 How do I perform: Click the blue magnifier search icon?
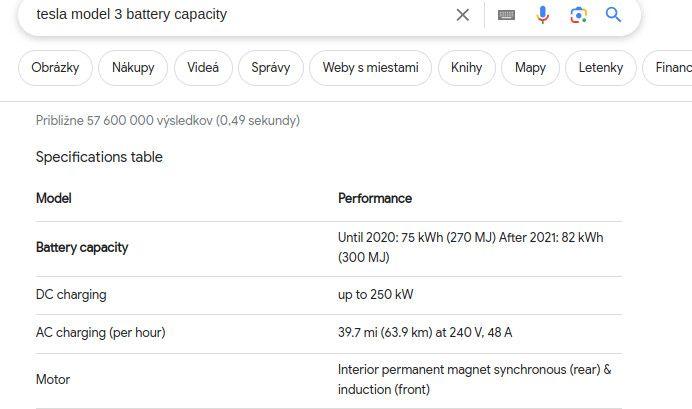click(614, 15)
